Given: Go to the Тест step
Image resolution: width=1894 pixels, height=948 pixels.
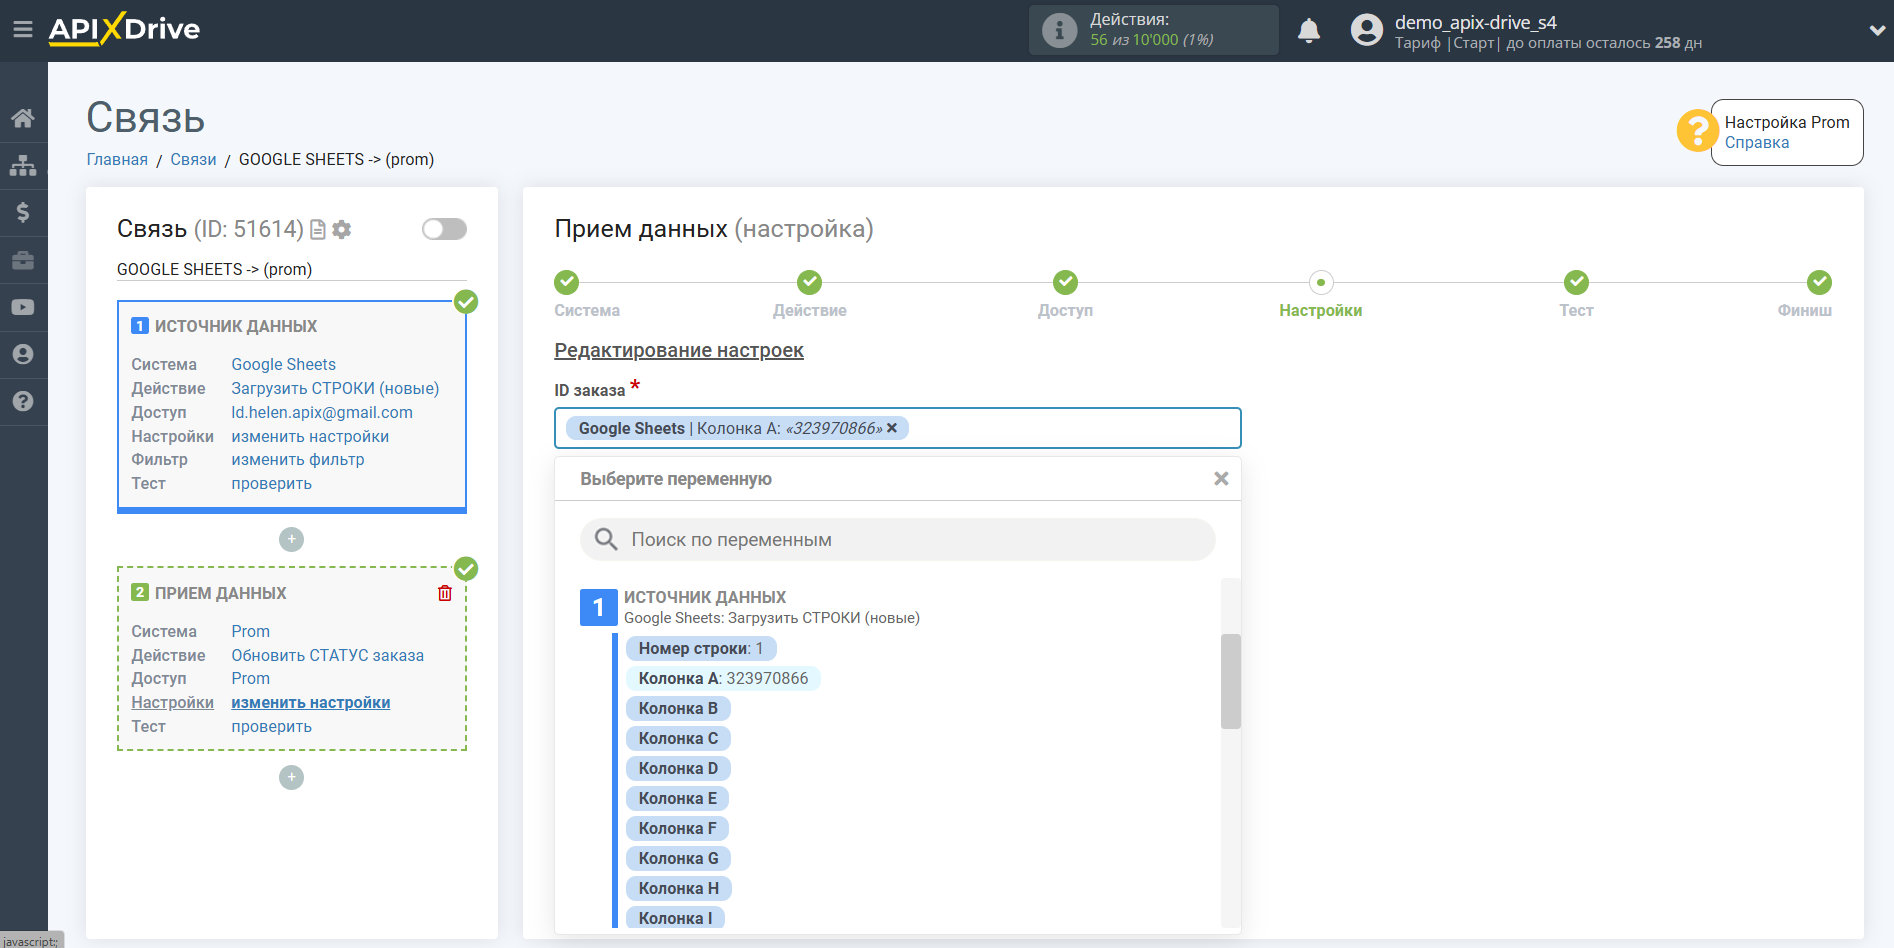Looking at the screenshot, I should [x=1576, y=282].
